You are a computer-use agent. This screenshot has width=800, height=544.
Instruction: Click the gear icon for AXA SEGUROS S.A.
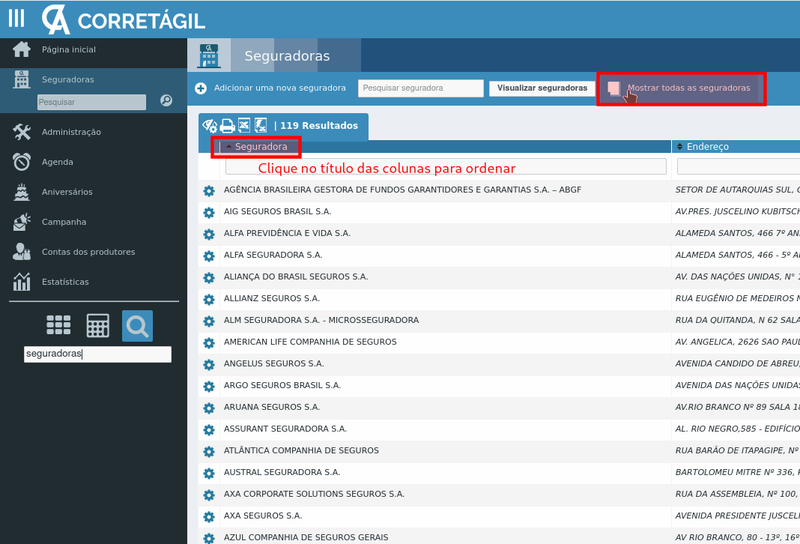pos(209,516)
